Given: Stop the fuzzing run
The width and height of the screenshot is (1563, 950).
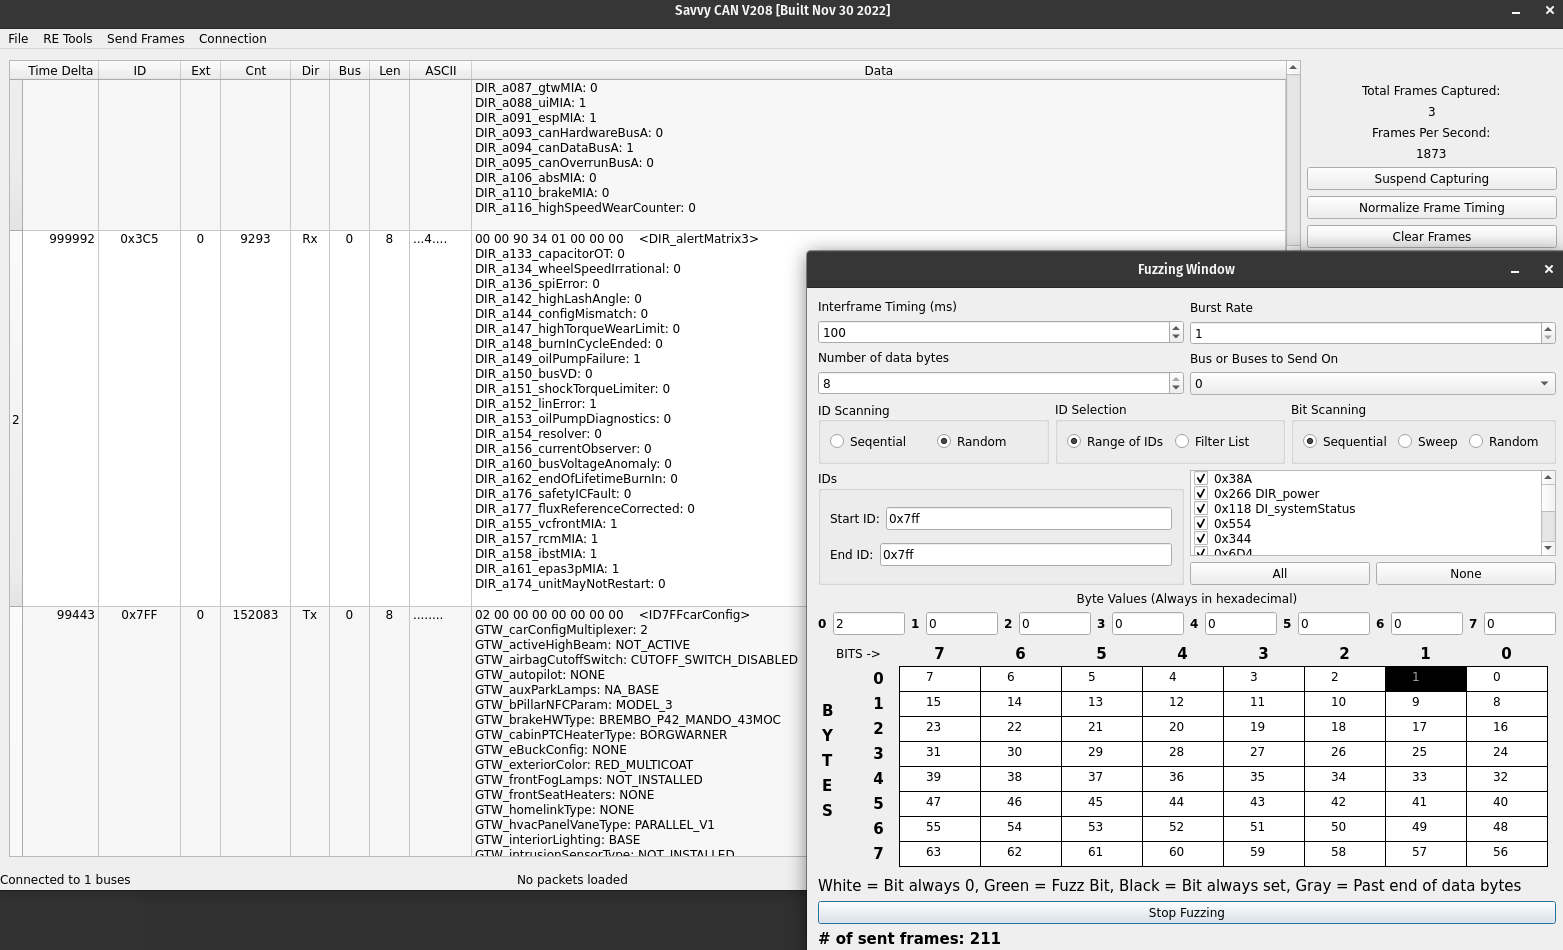Looking at the screenshot, I should point(1186,913).
